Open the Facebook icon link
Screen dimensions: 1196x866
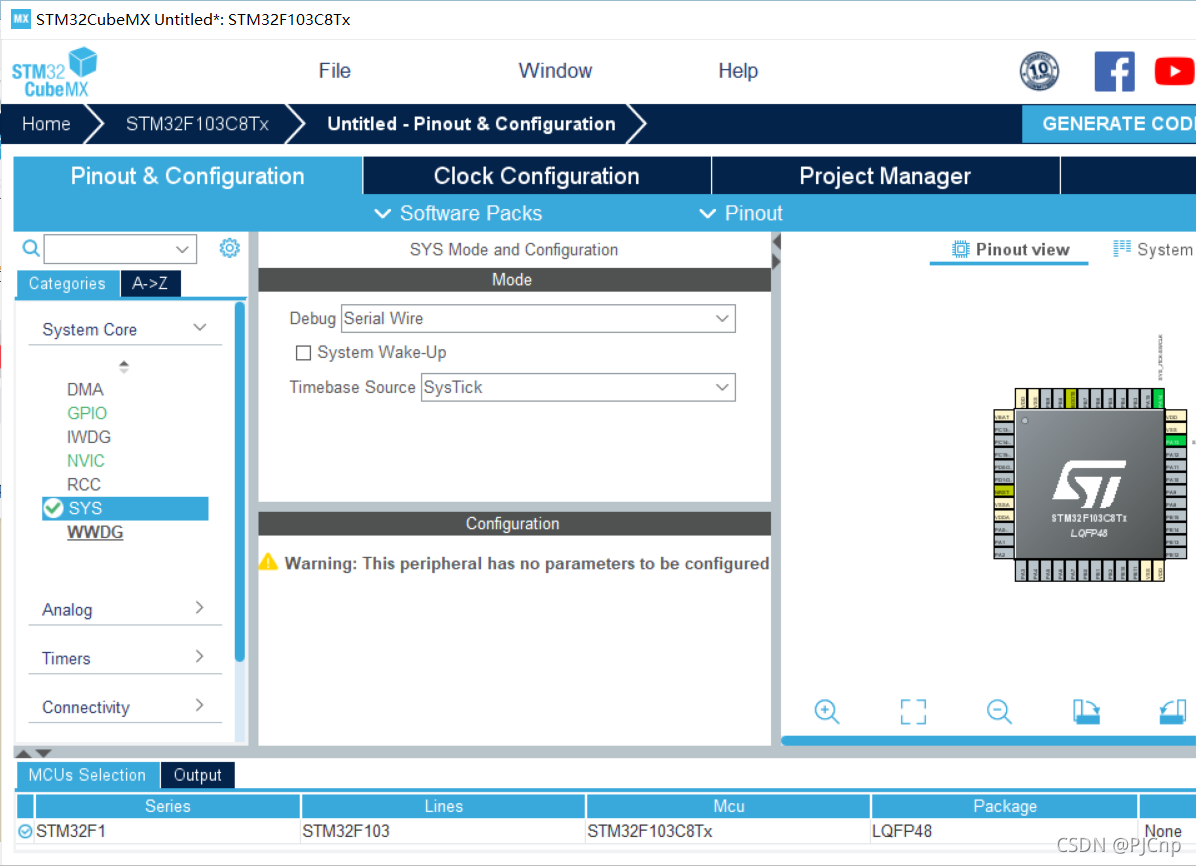click(1114, 72)
